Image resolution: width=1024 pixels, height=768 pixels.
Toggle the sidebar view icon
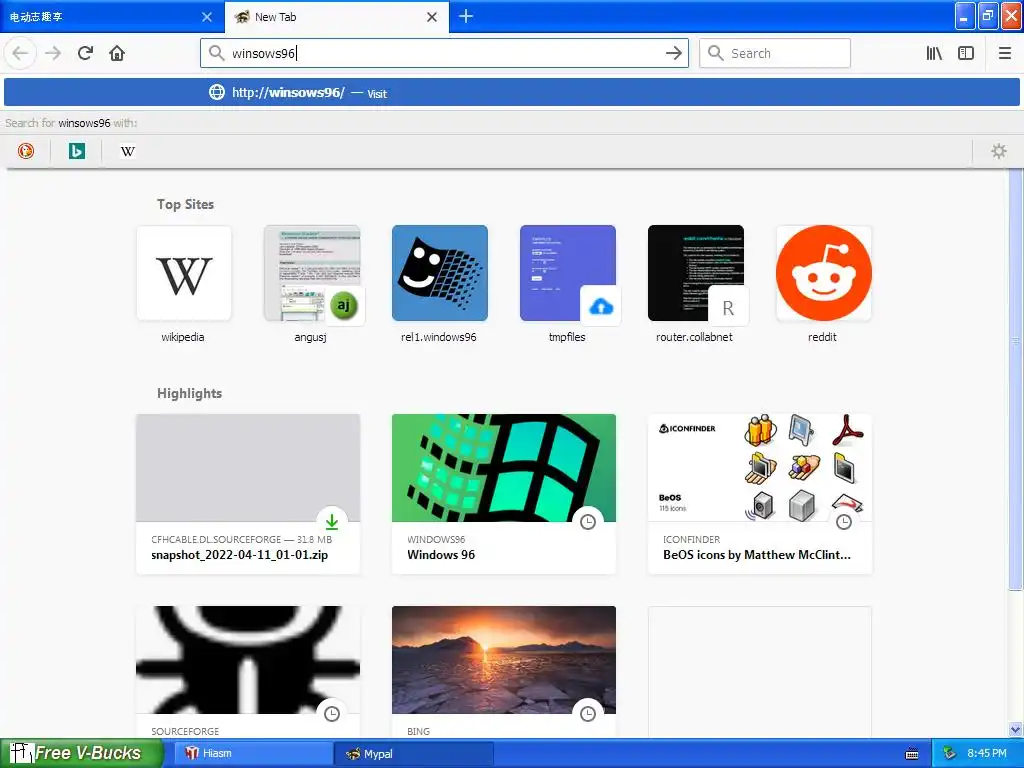(x=966, y=53)
